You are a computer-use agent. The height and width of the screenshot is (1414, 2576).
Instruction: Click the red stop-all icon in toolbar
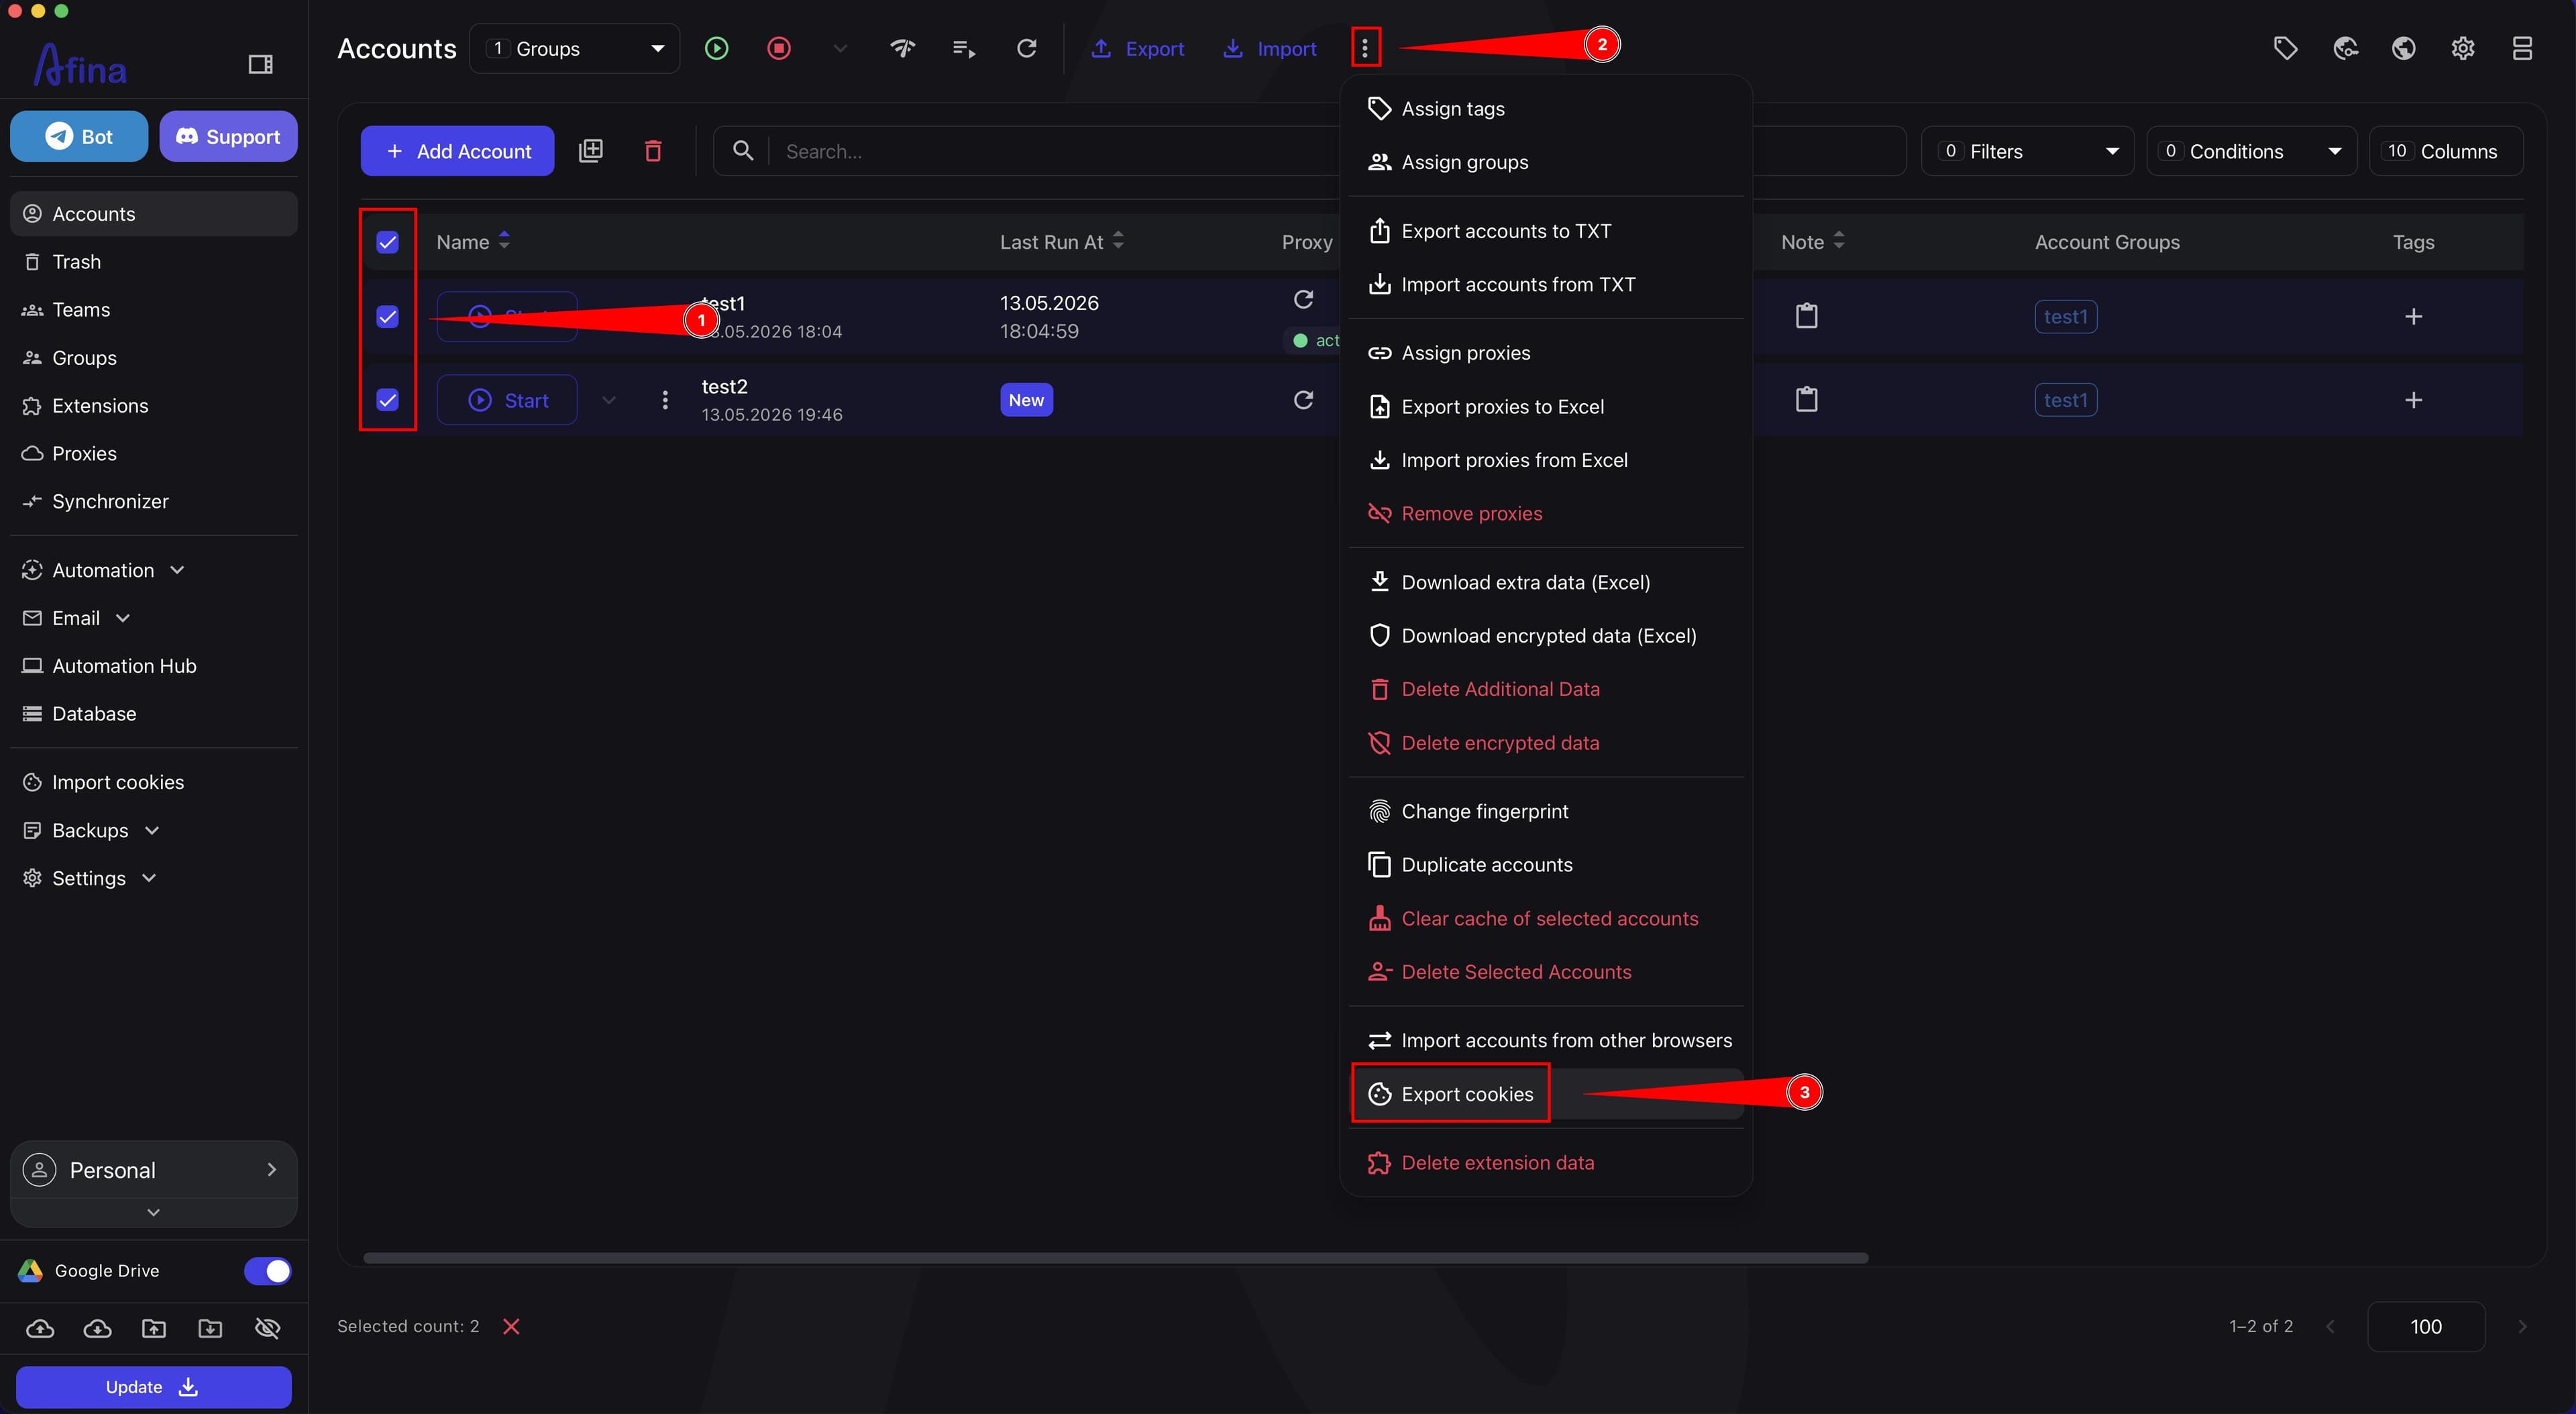[779, 48]
